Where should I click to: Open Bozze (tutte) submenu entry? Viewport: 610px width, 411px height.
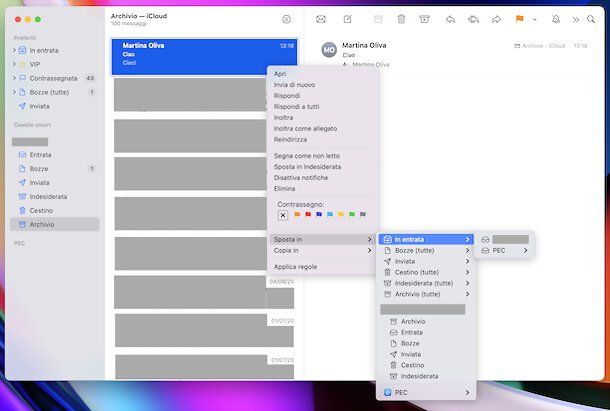(x=426, y=250)
